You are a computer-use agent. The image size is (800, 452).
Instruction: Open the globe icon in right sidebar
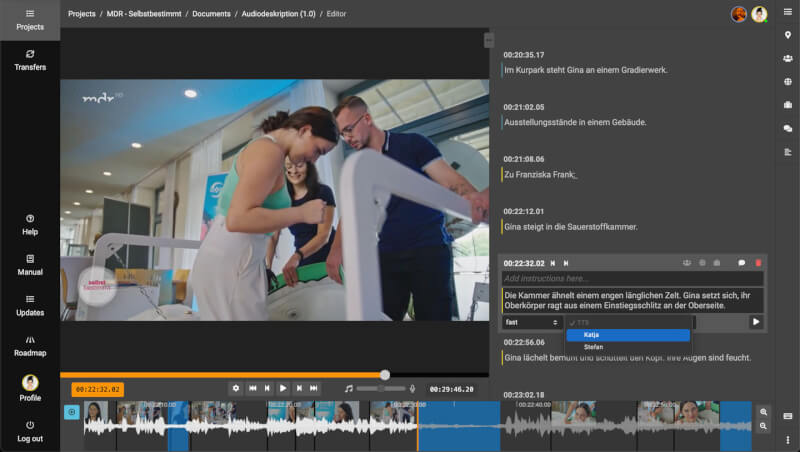coord(788,82)
